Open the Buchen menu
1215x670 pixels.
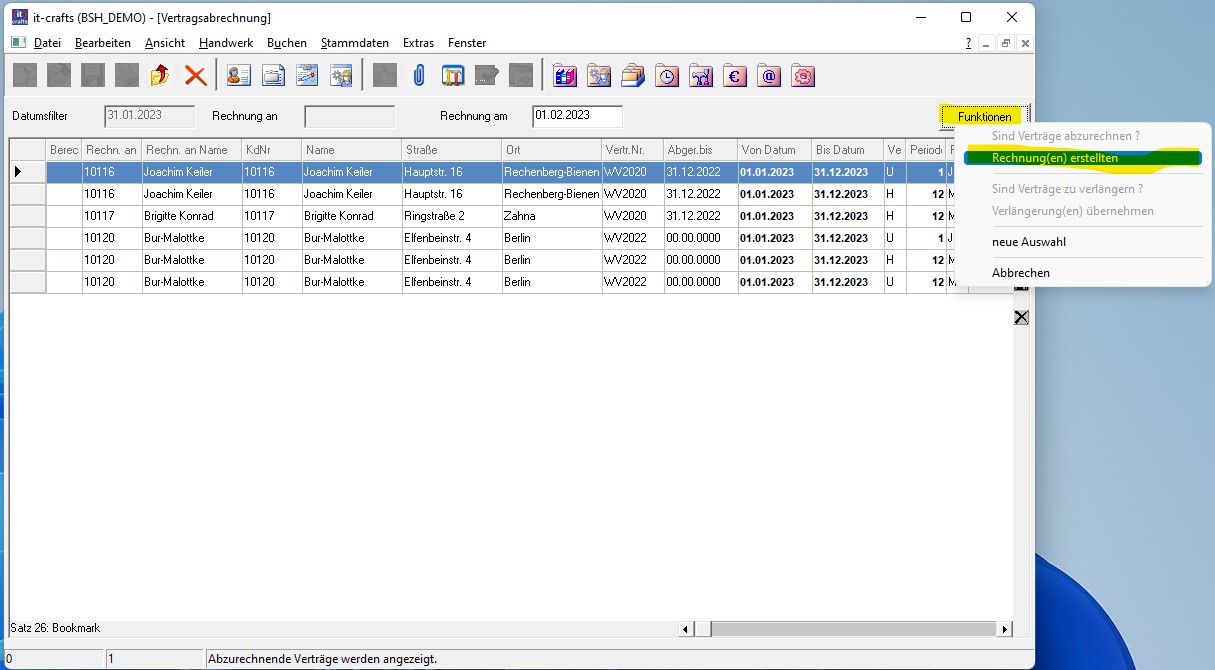click(x=287, y=43)
